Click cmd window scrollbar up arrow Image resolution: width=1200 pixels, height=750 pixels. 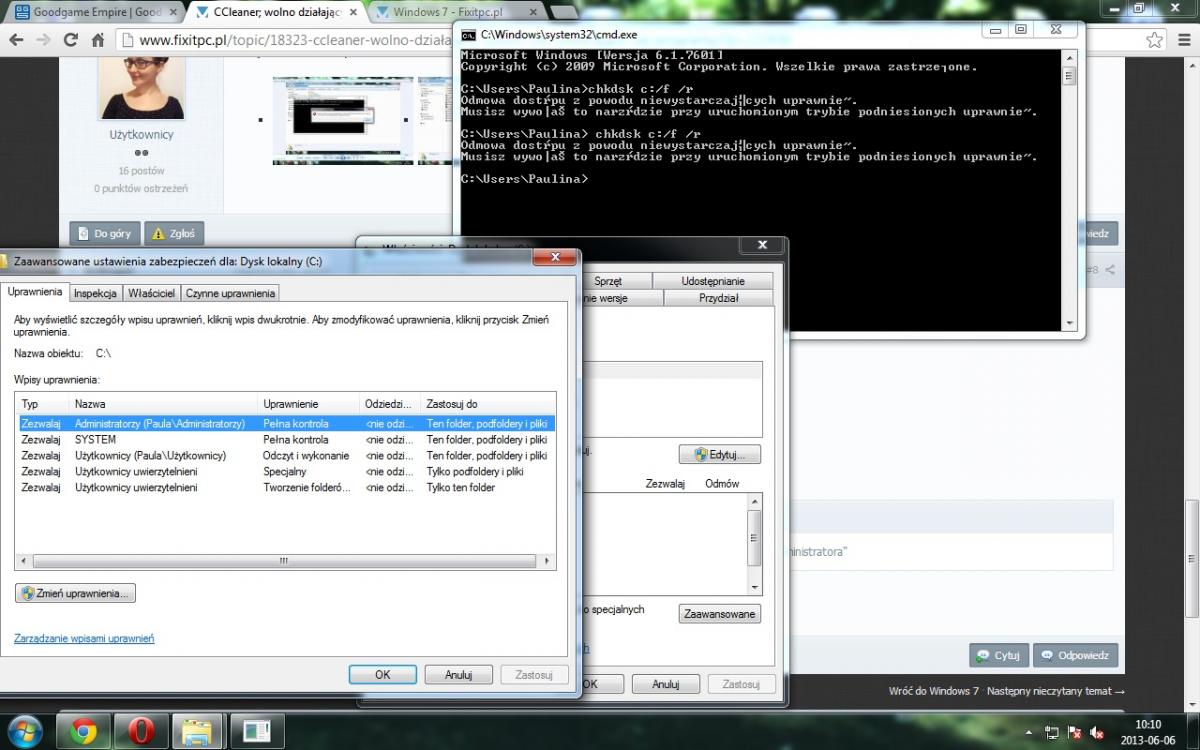click(1069, 56)
